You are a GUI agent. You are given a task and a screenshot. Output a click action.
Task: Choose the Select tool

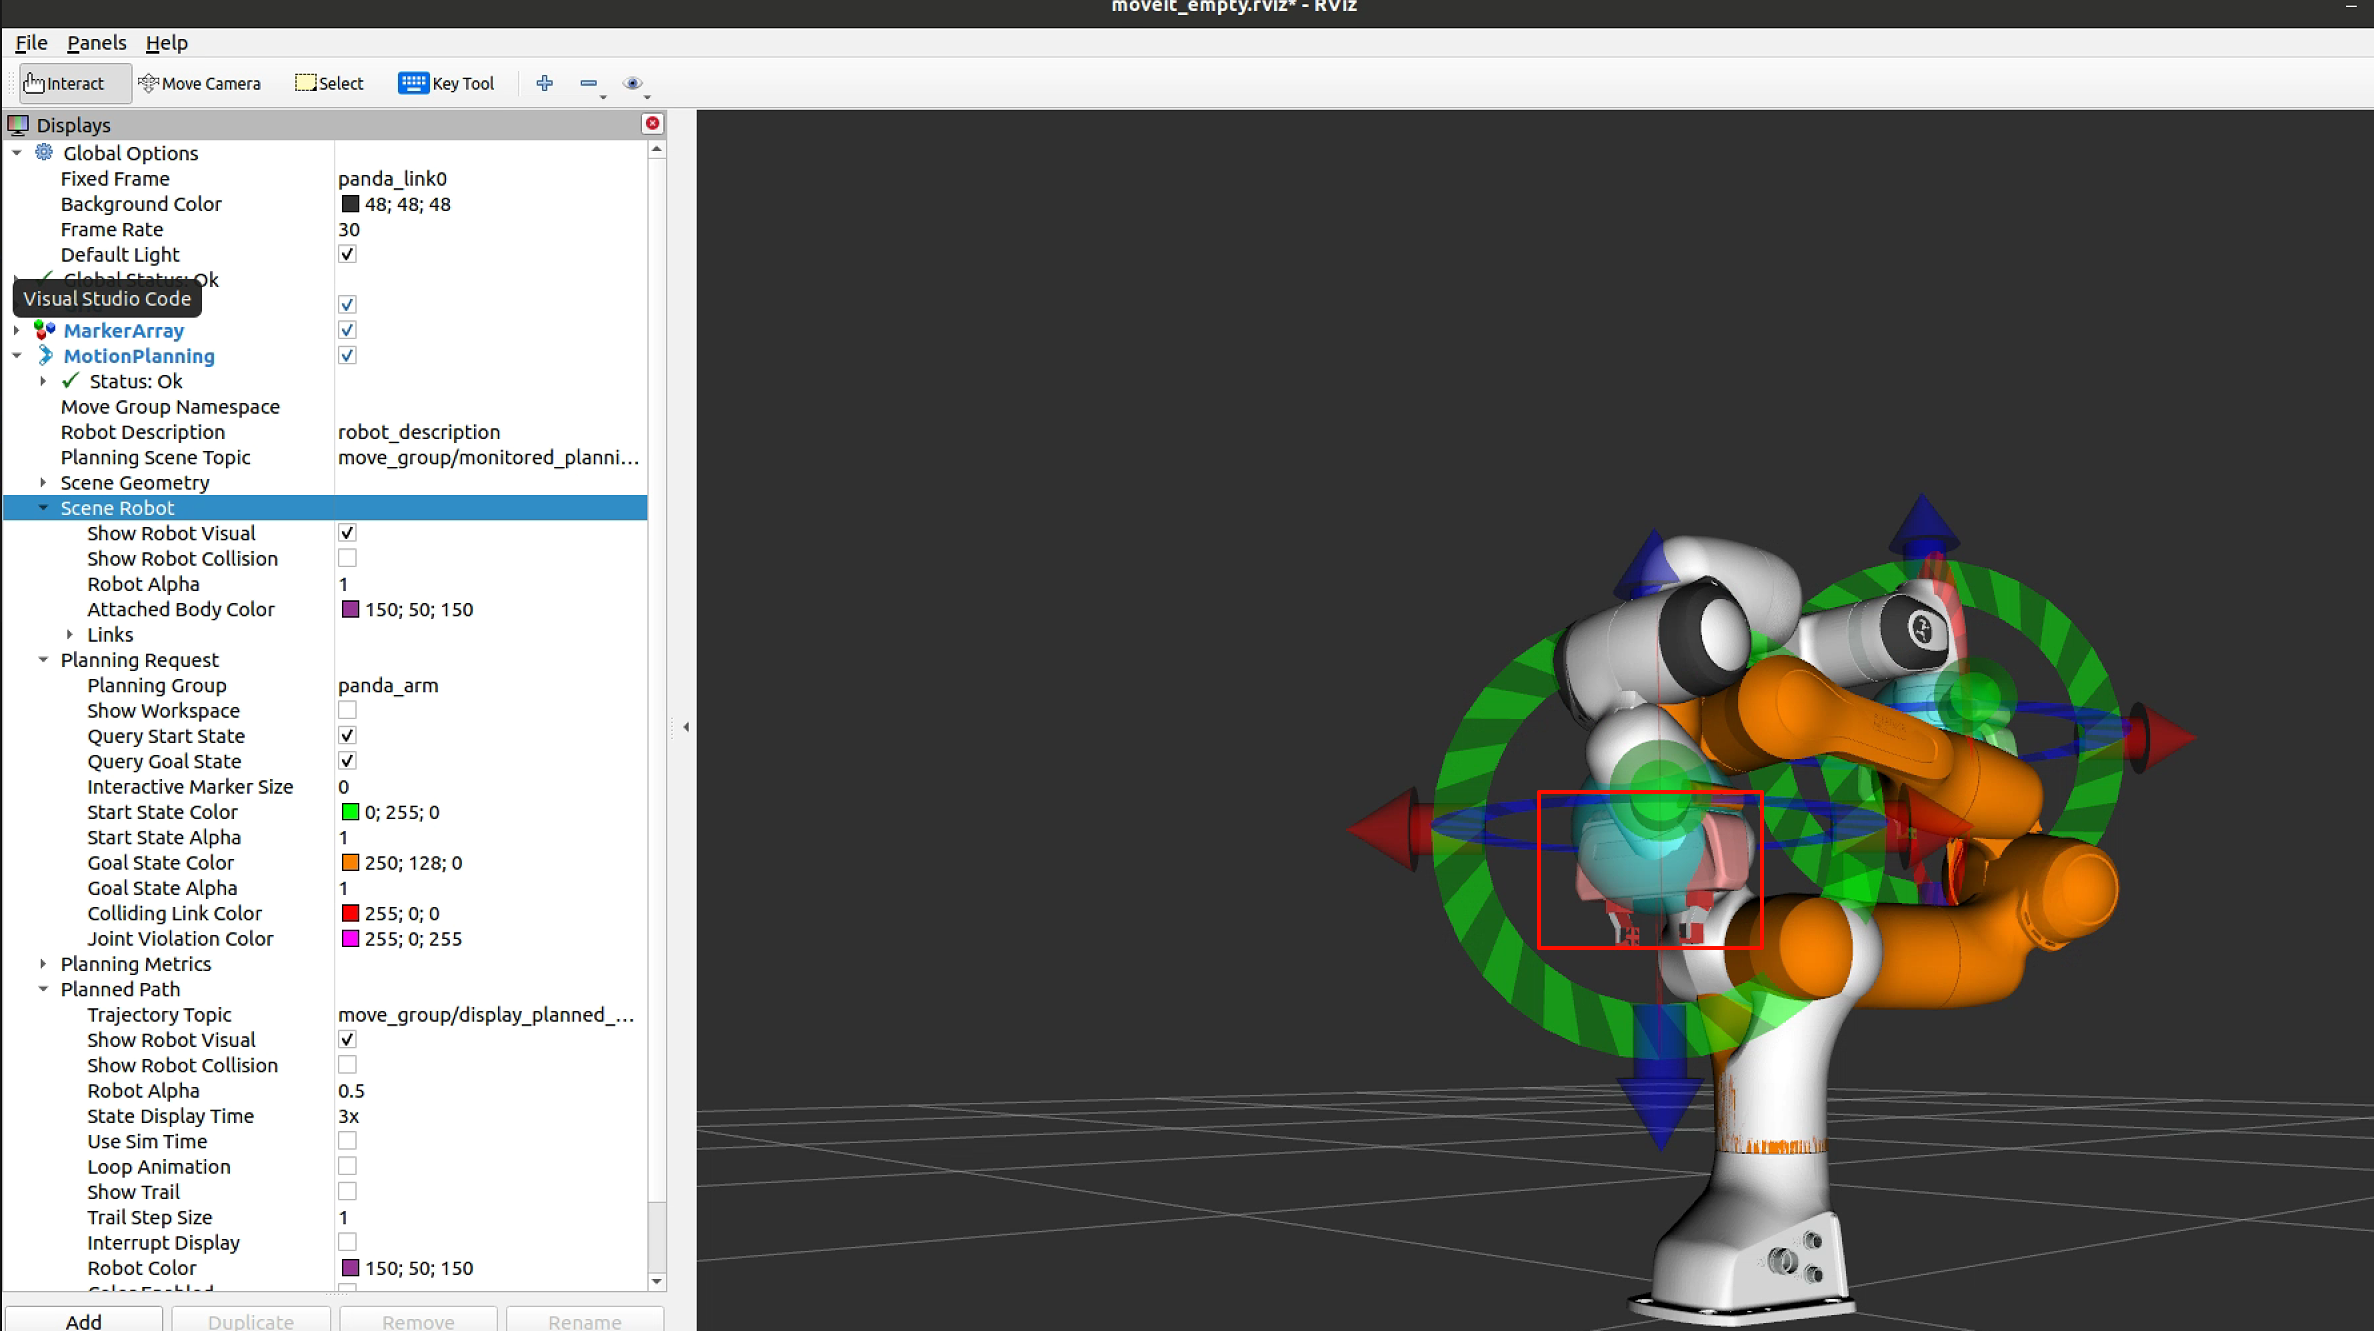point(329,83)
